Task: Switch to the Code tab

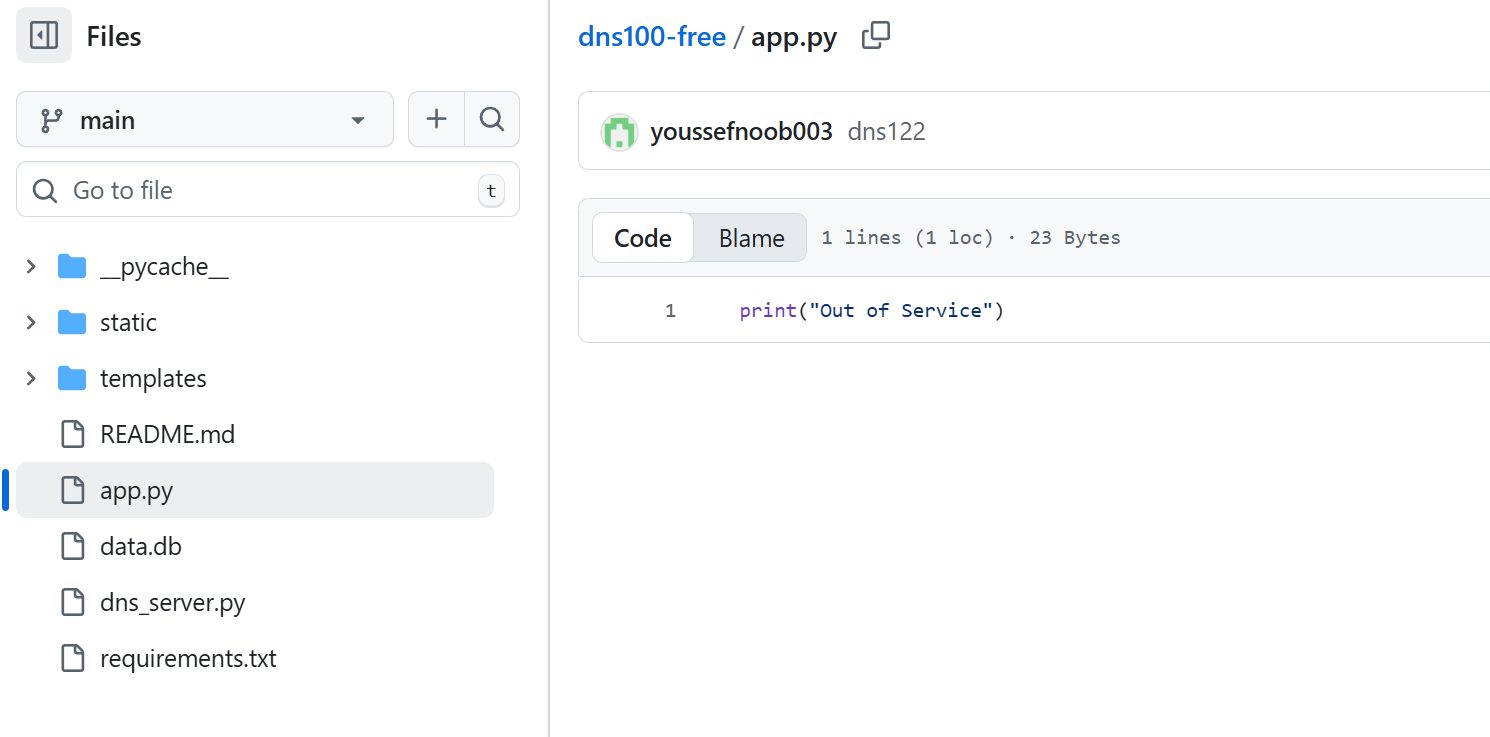Action: 643,238
